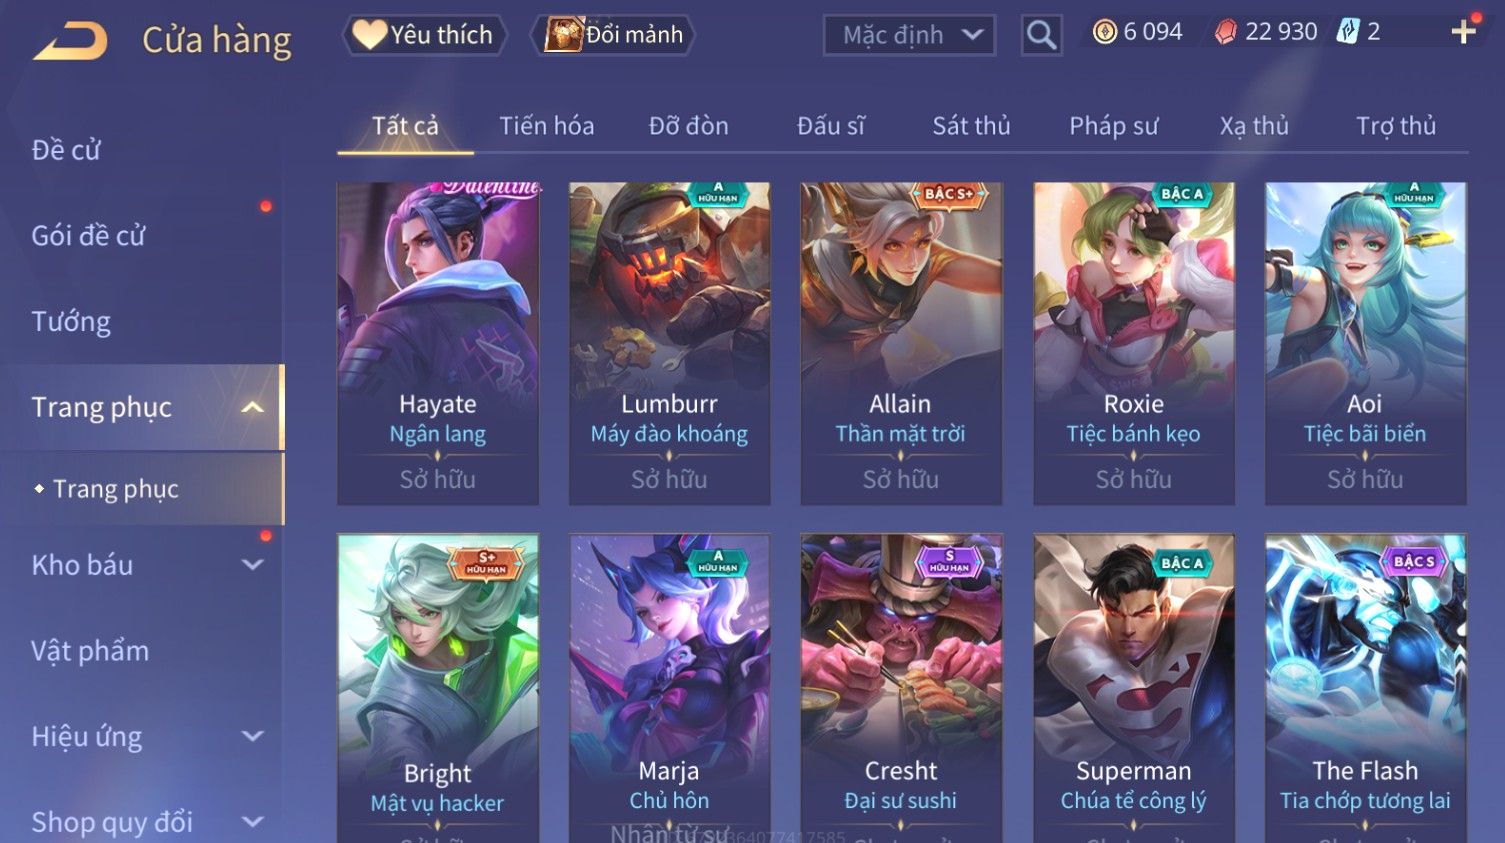This screenshot has width=1505, height=843.
Task: Click the blue voucher ticket icon
Action: pos(1348,32)
